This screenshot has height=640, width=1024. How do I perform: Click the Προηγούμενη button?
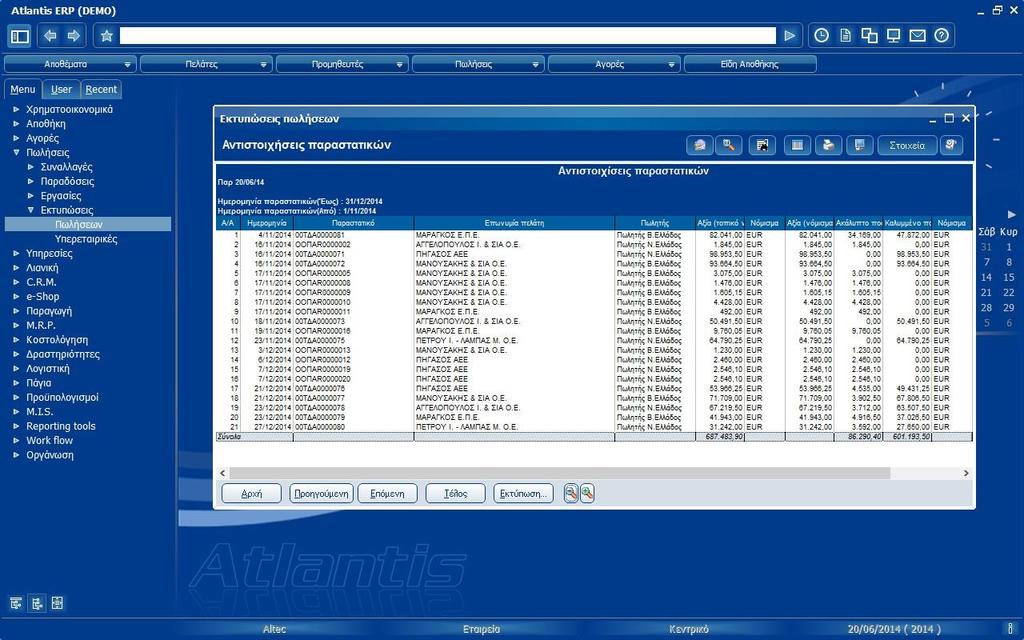pos(321,494)
